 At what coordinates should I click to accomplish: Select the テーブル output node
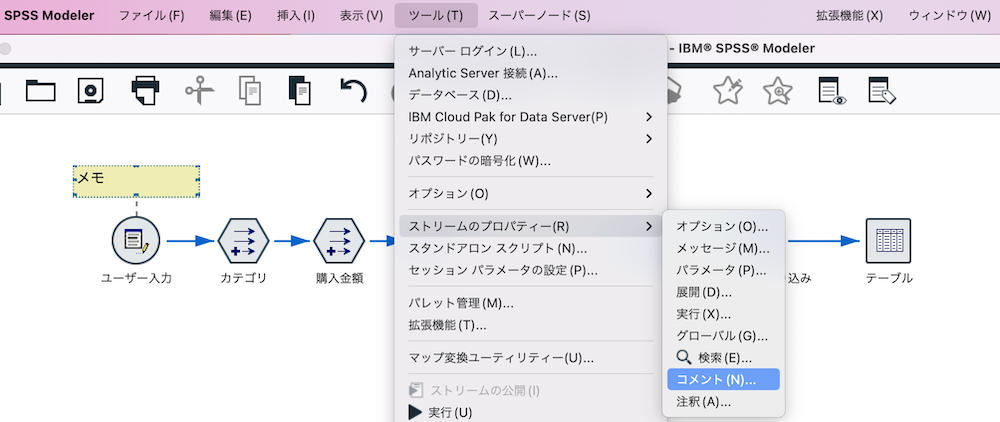[888, 241]
